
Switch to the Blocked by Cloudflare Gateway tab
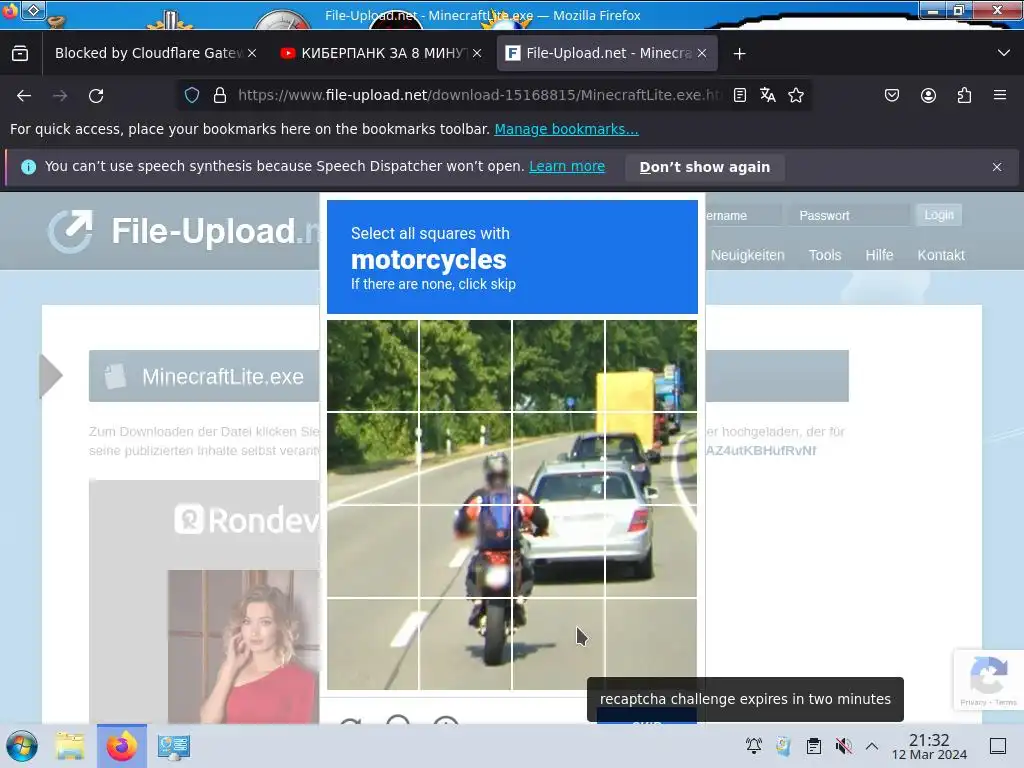(148, 54)
